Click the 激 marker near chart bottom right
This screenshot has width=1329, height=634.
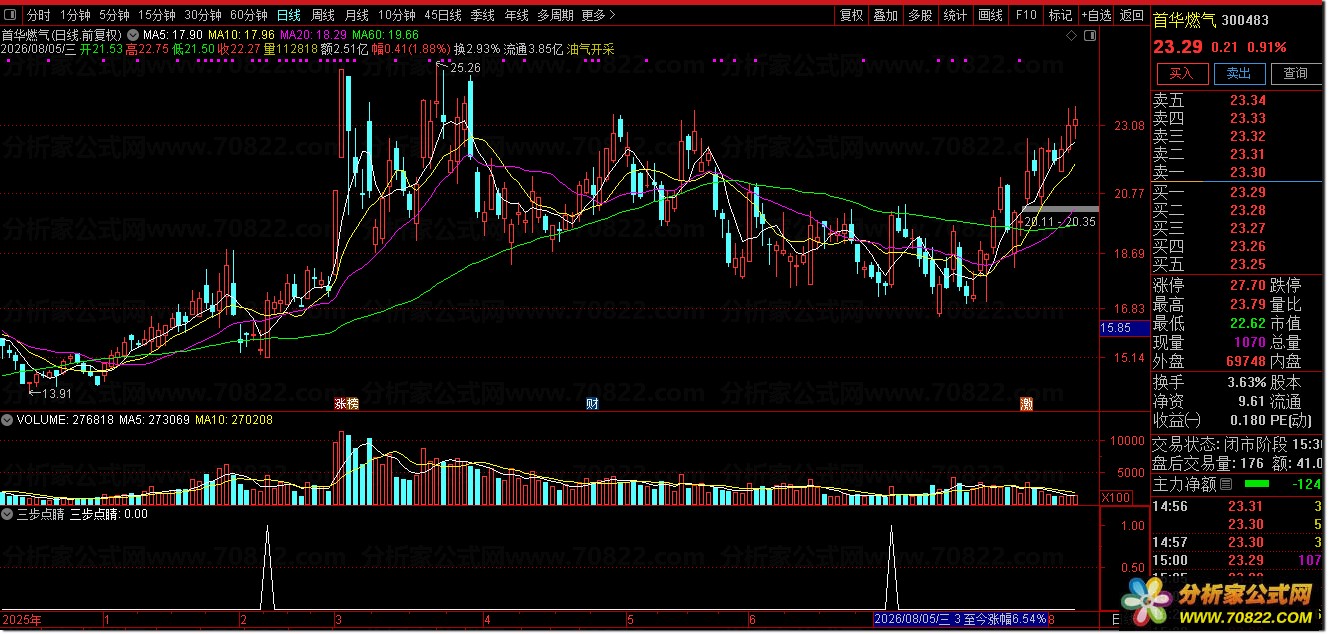click(1026, 403)
